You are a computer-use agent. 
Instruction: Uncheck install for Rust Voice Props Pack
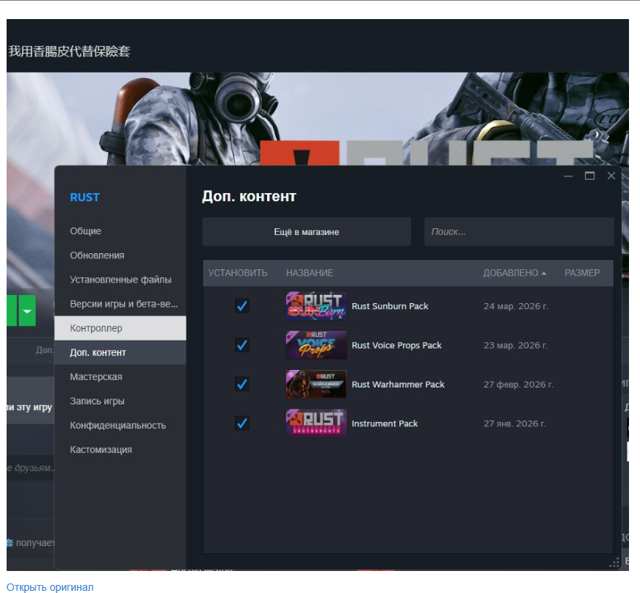pyautogui.click(x=242, y=345)
